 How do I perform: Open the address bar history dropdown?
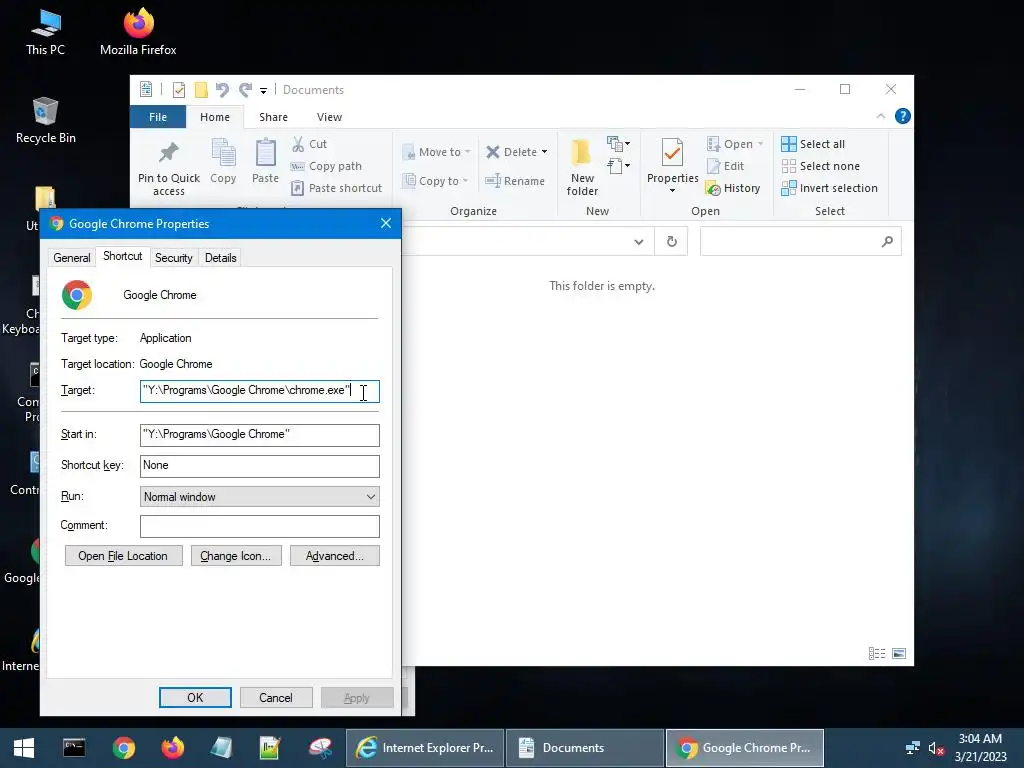click(639, 242)
